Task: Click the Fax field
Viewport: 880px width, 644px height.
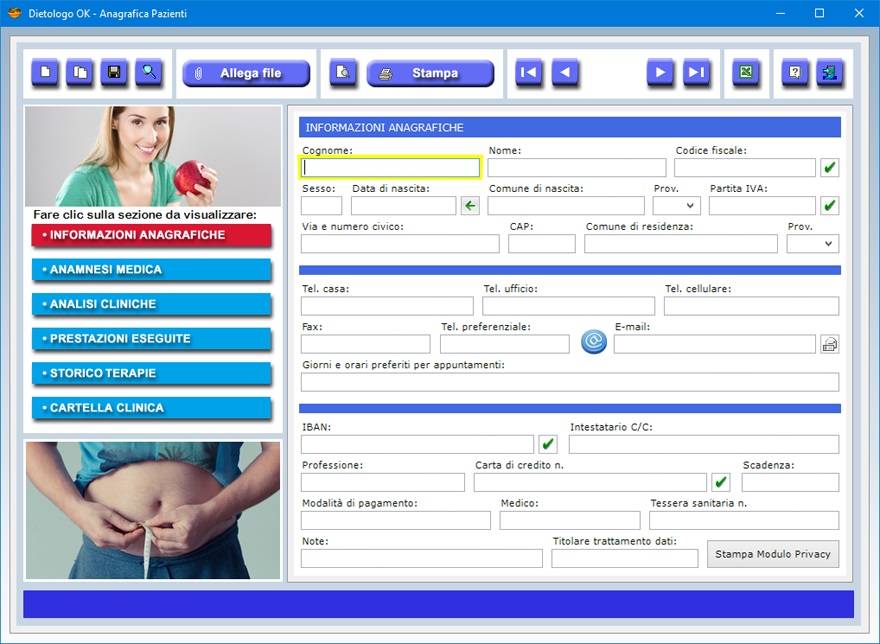Action: pyautogui.click(x=365, y=344)
